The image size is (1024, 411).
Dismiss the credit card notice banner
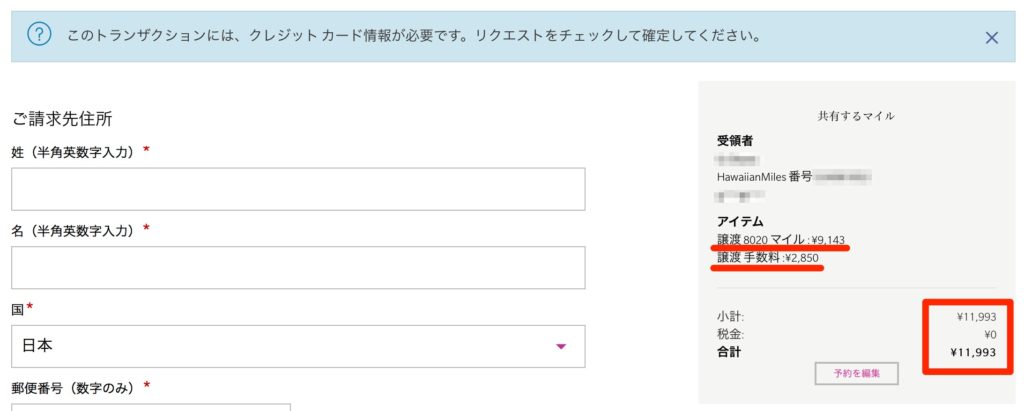(x=991, y=38)
